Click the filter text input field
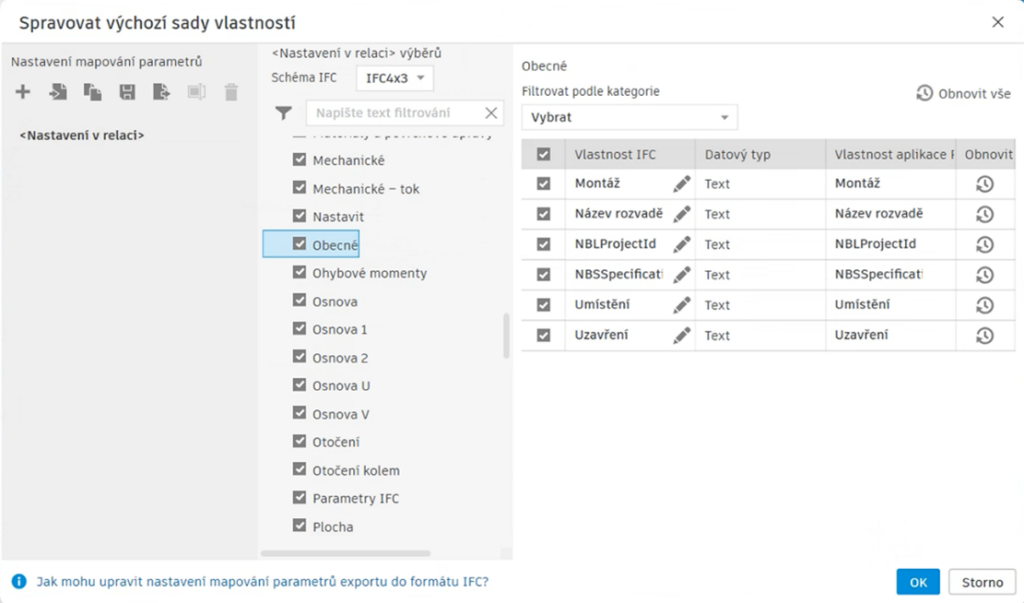The height and width of the screenshot is (603, 1024). pos(395,113)
